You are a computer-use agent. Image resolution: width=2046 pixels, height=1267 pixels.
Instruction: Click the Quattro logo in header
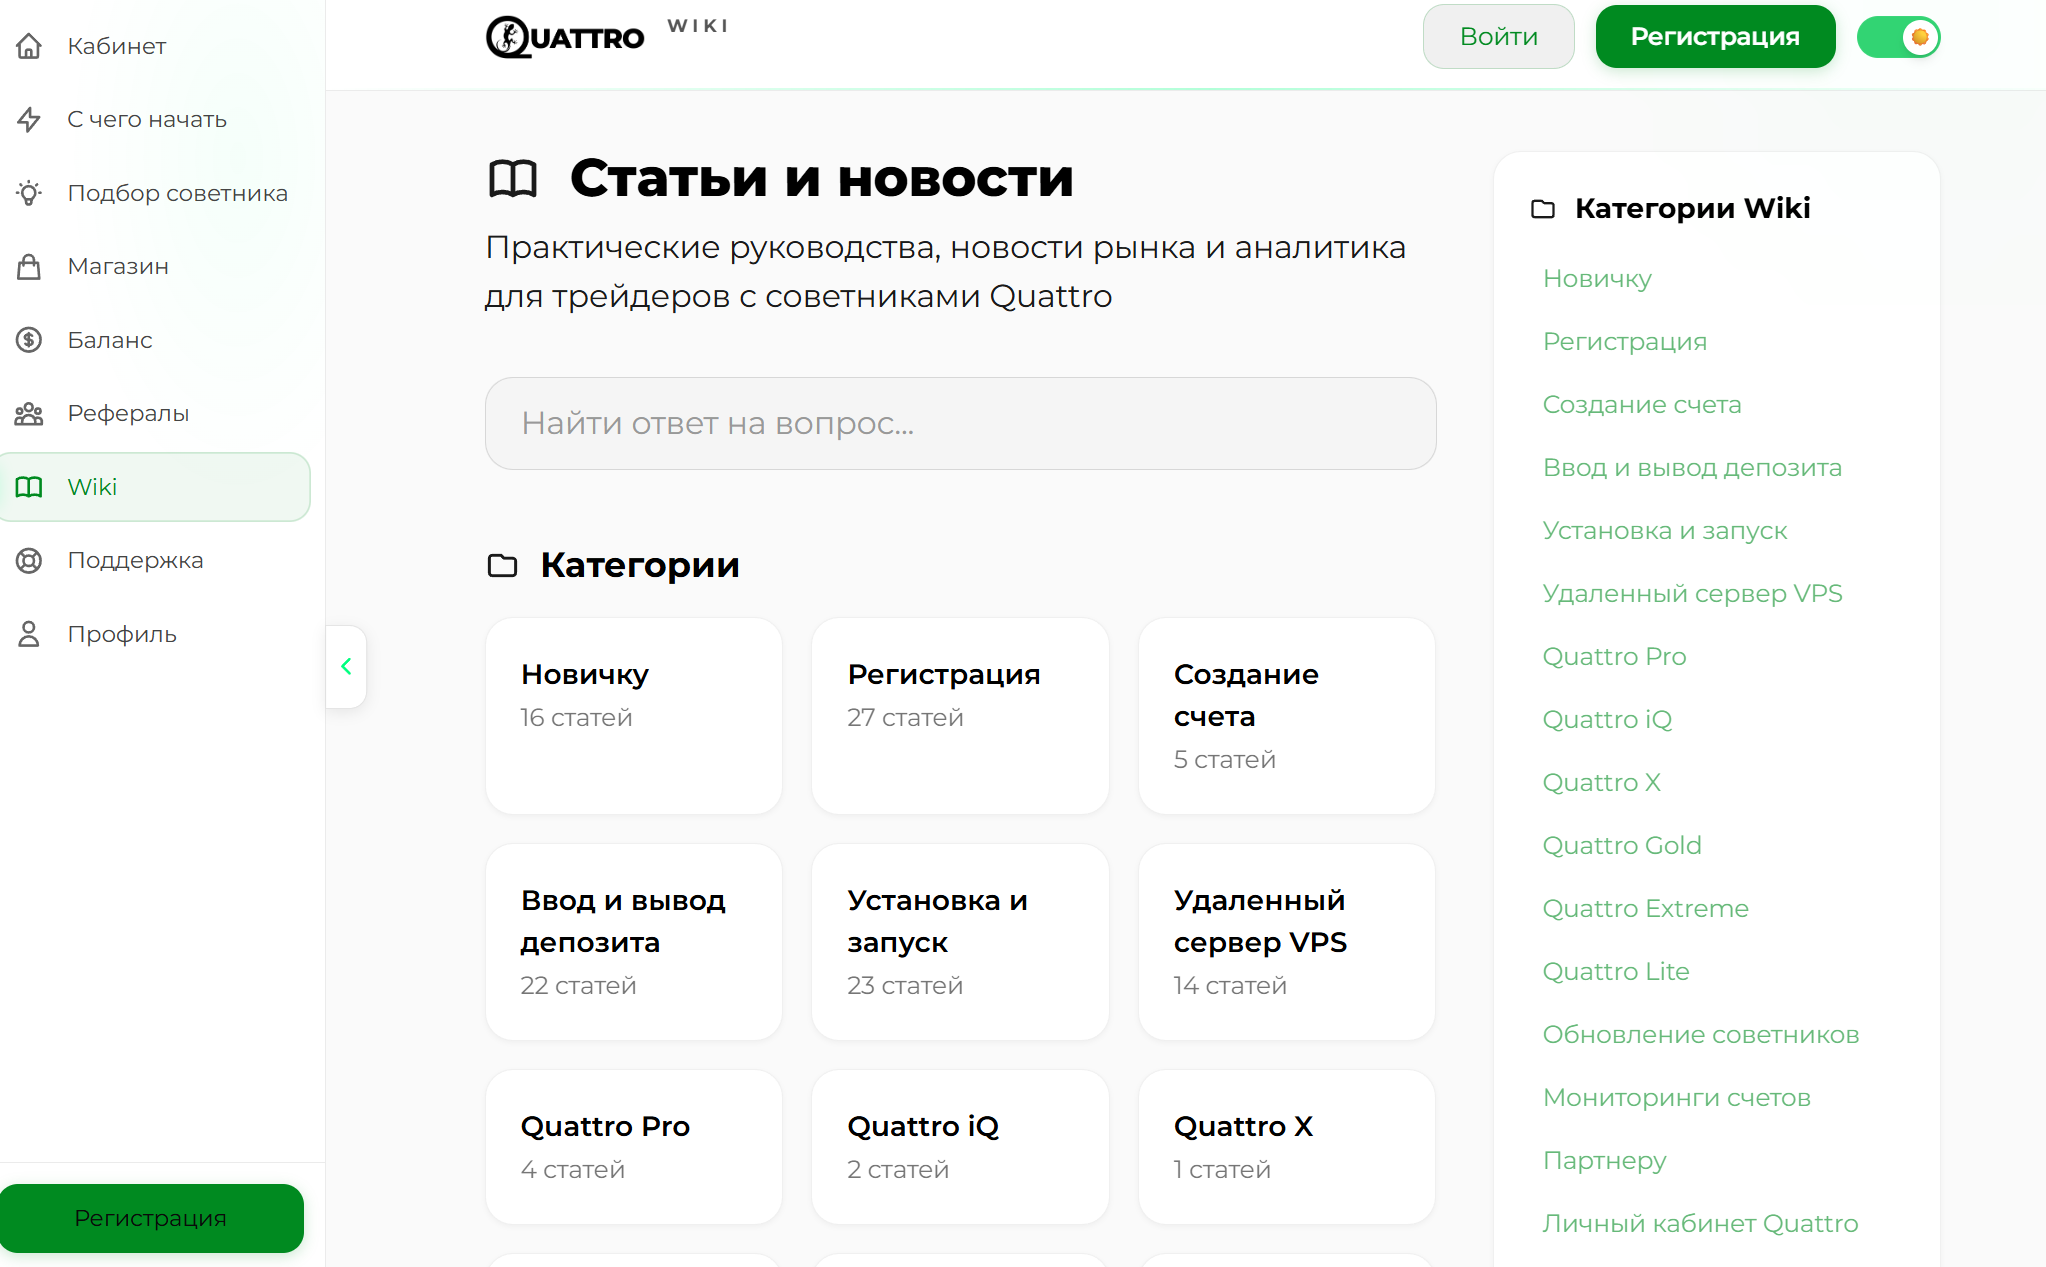[x=565, y=37]
